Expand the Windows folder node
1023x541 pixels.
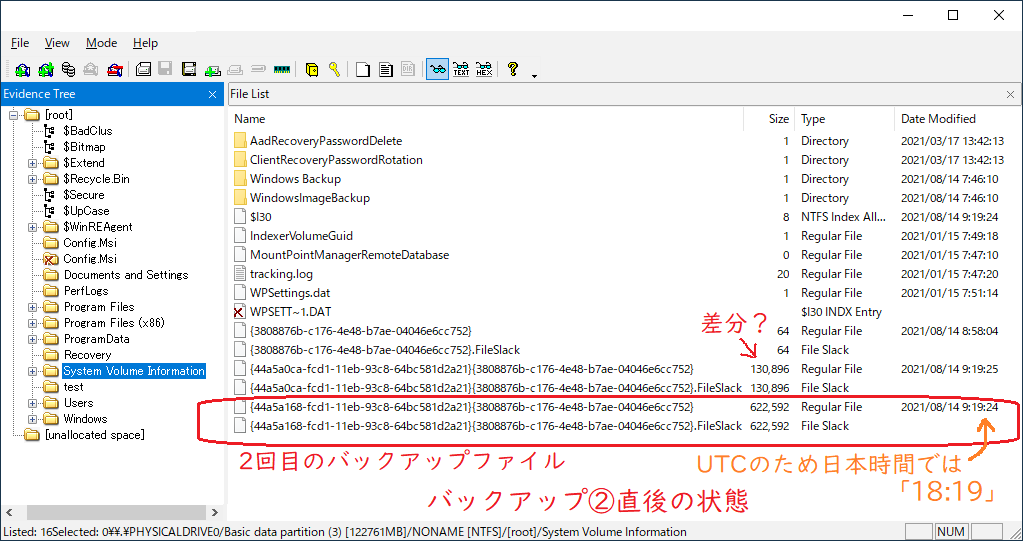pos(33,419)
